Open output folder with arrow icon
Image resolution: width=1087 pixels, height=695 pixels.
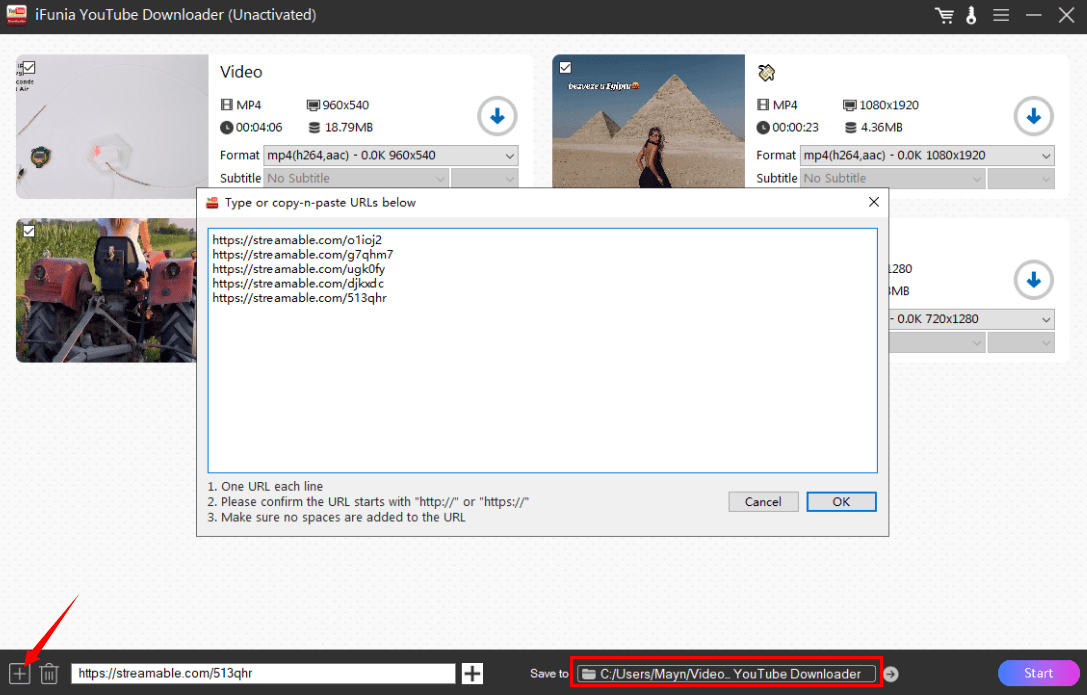(x=891, y=674)
